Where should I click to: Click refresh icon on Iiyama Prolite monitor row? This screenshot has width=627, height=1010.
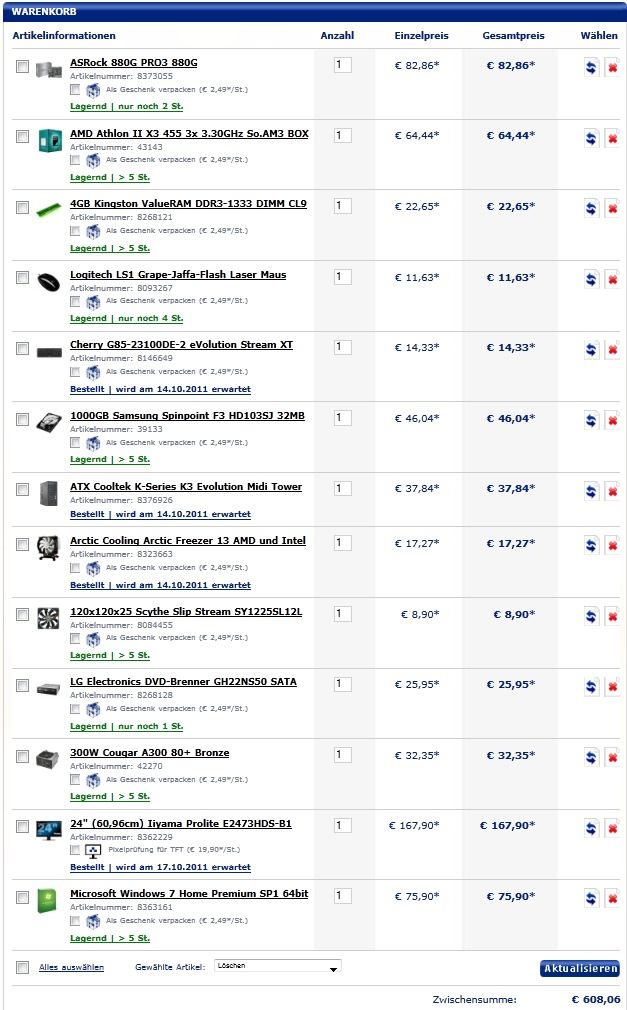(x=591, y=828)
